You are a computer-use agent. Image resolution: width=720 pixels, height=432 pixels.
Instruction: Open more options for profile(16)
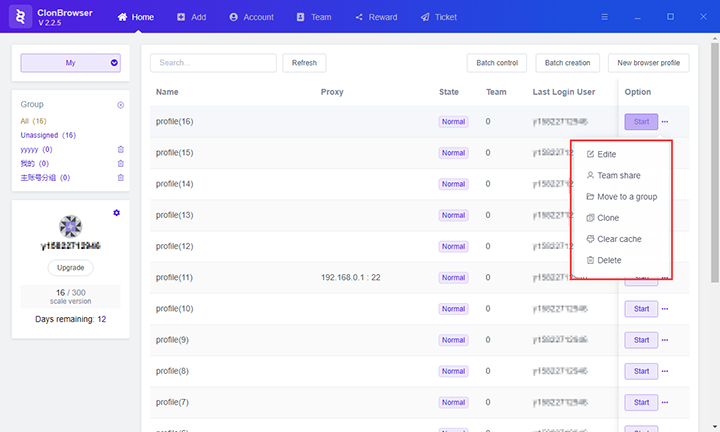point(665,122)
